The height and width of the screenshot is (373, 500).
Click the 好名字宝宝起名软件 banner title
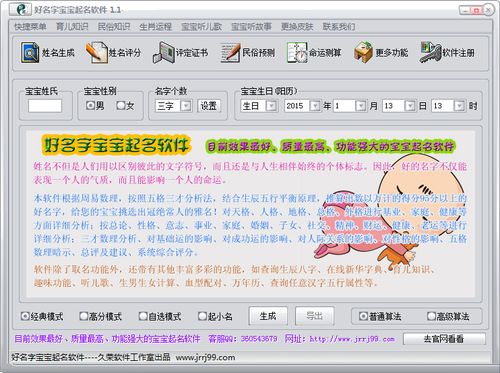[x=116, y=146]
